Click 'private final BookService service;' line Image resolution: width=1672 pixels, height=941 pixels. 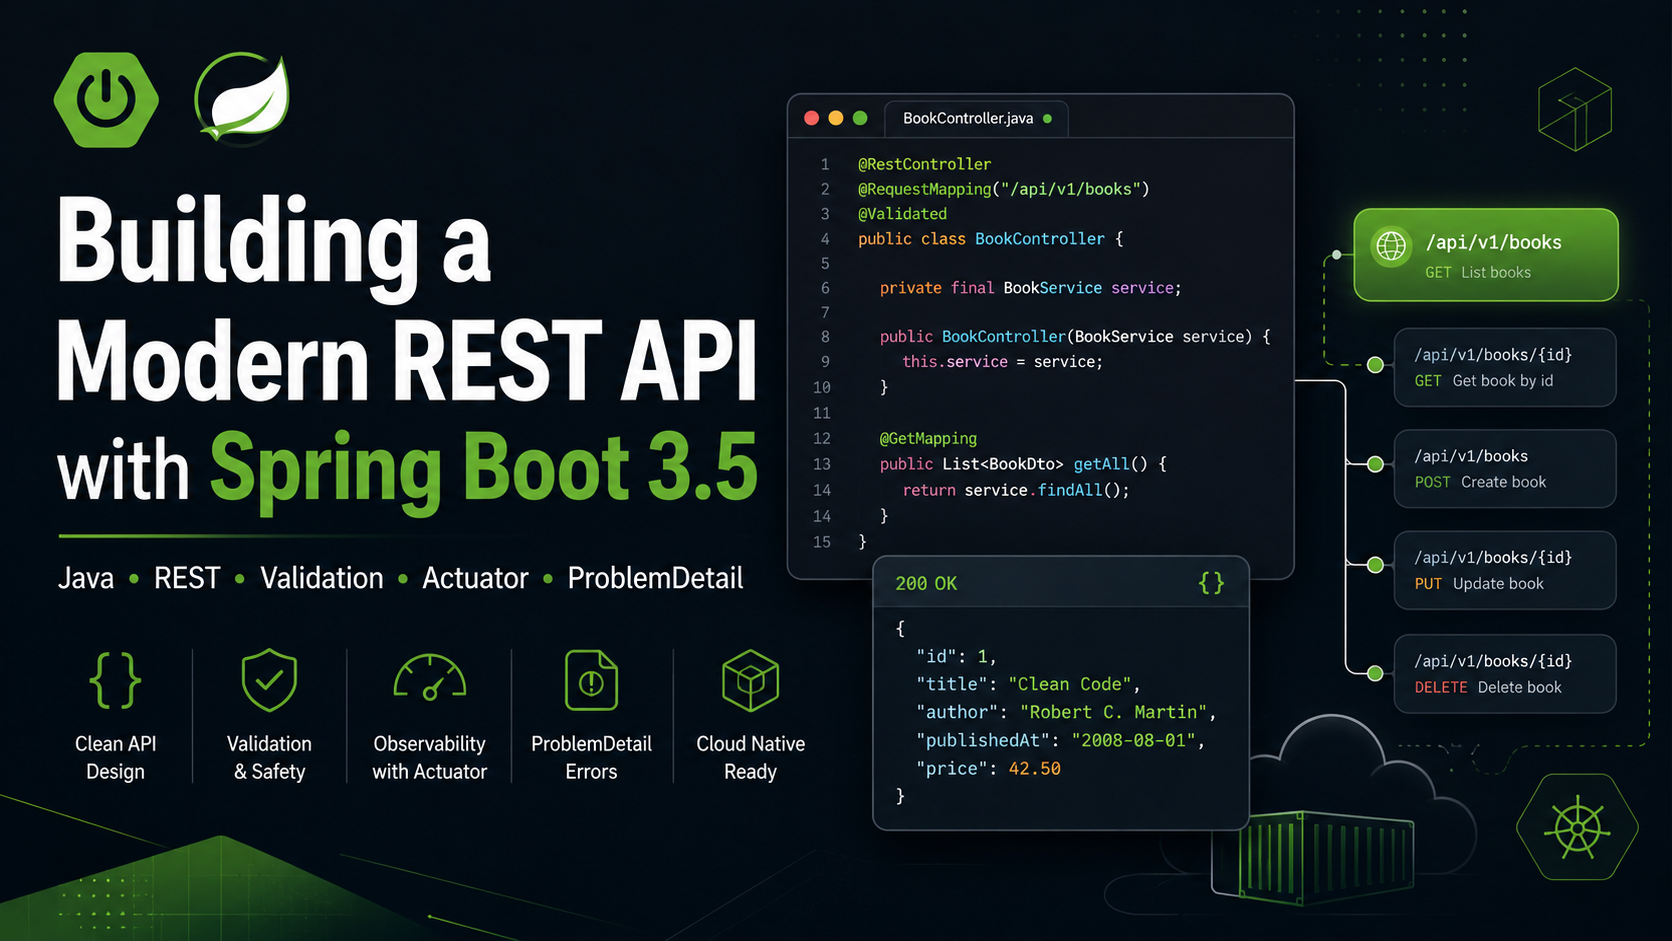1031,288
